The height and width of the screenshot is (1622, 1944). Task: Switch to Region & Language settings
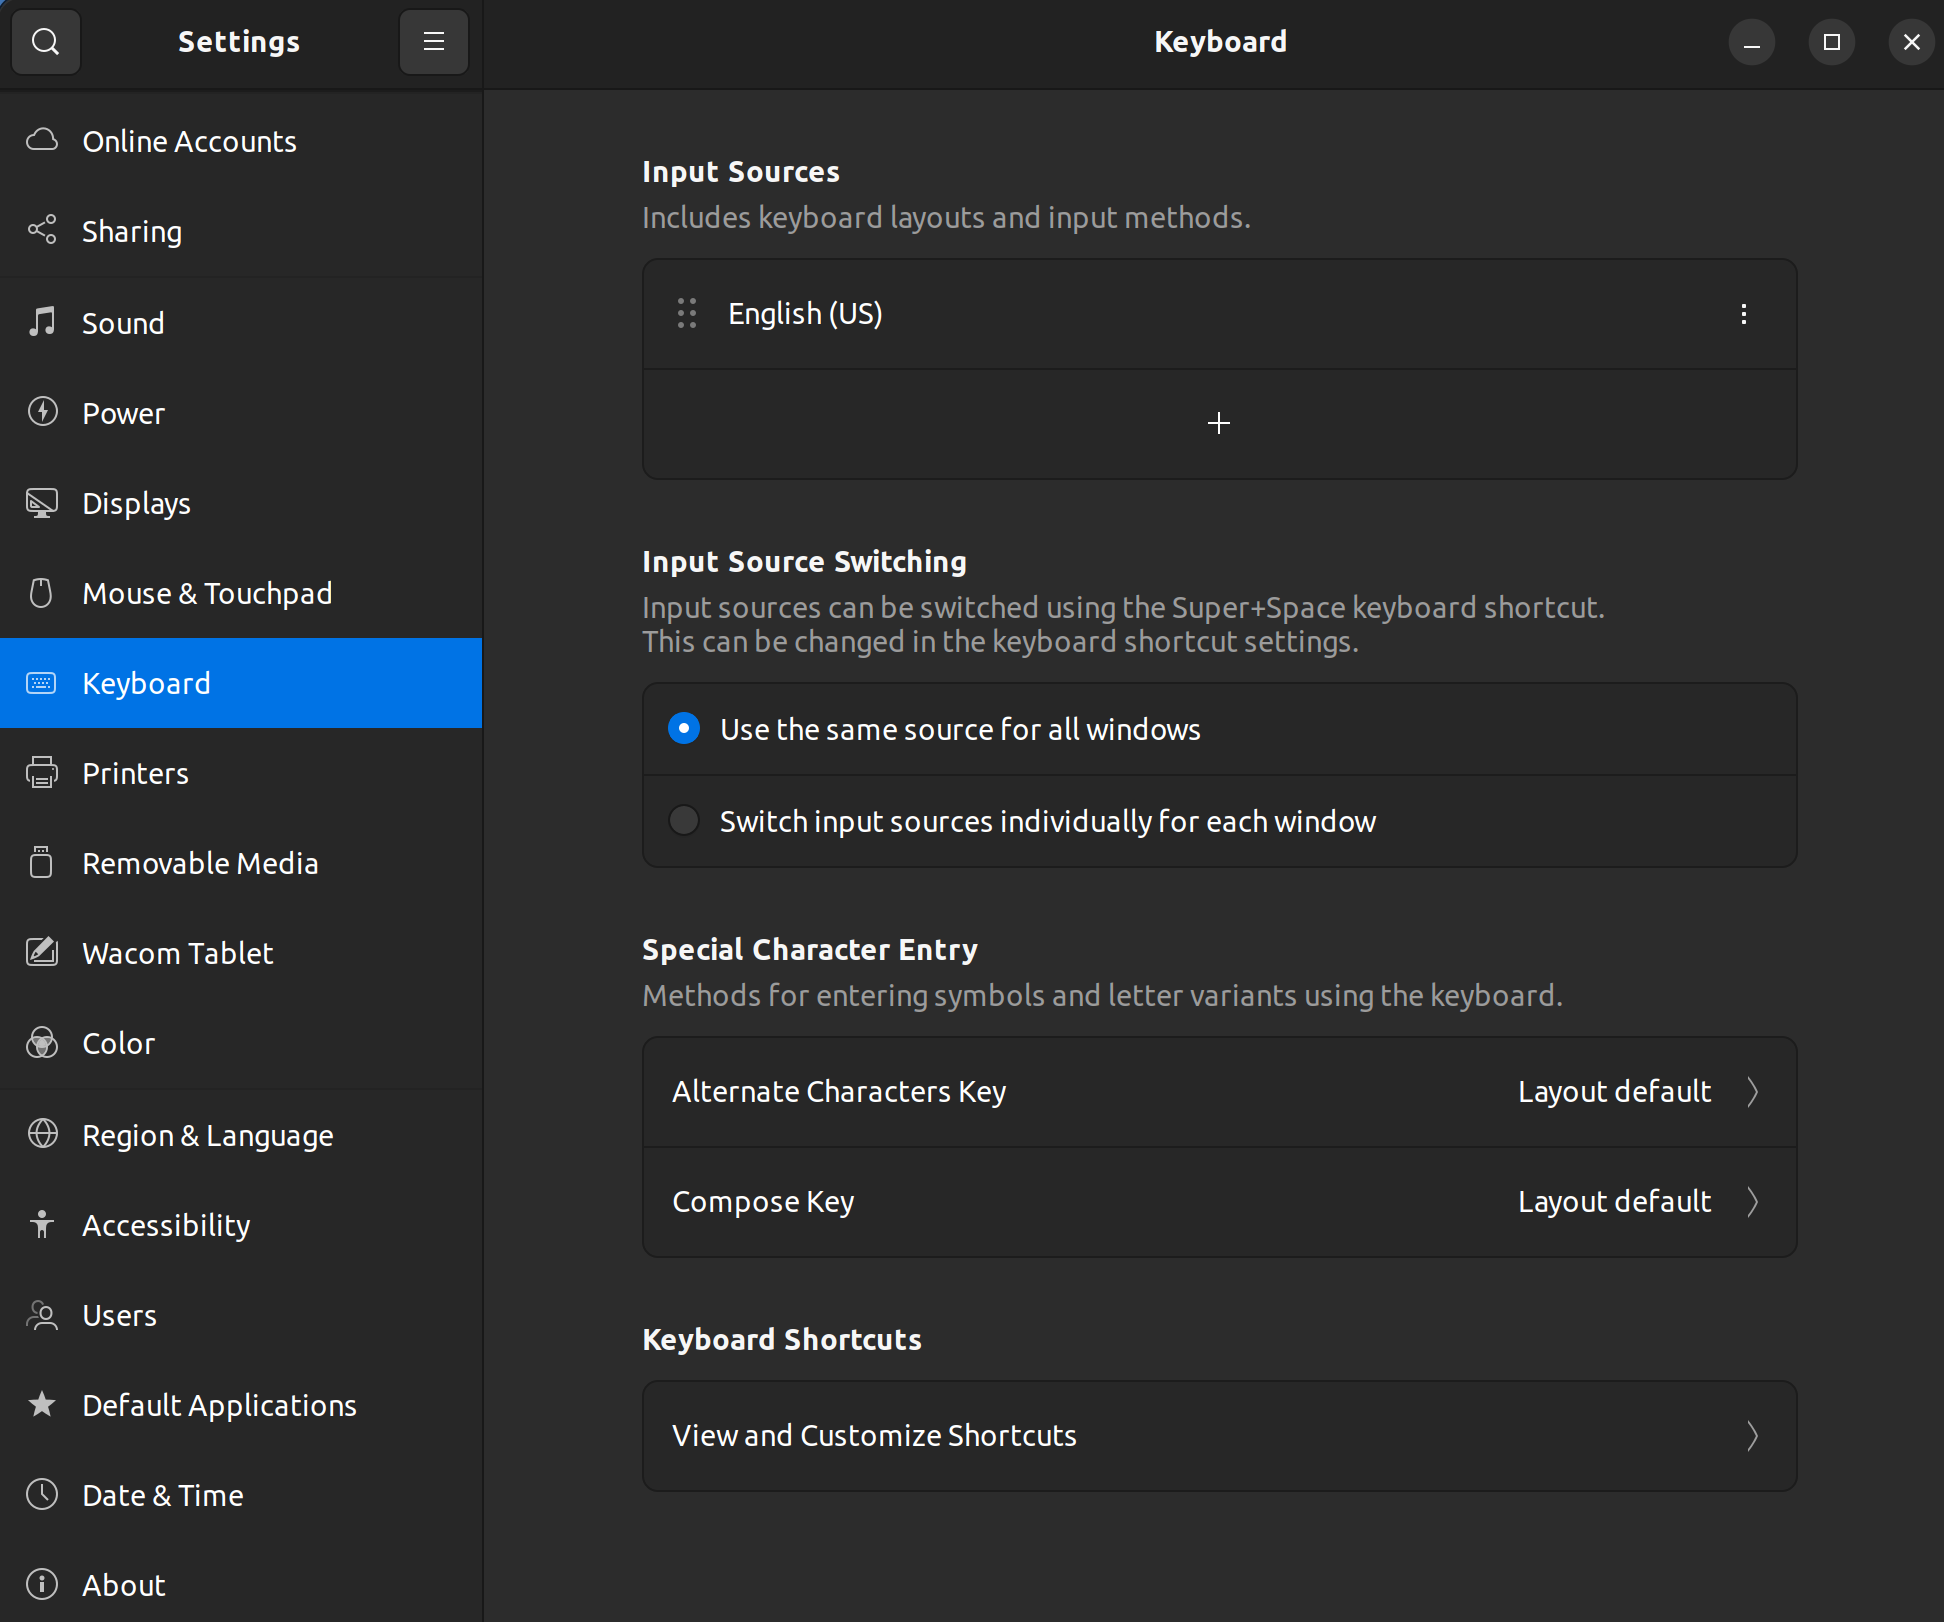click(207, 1134)
